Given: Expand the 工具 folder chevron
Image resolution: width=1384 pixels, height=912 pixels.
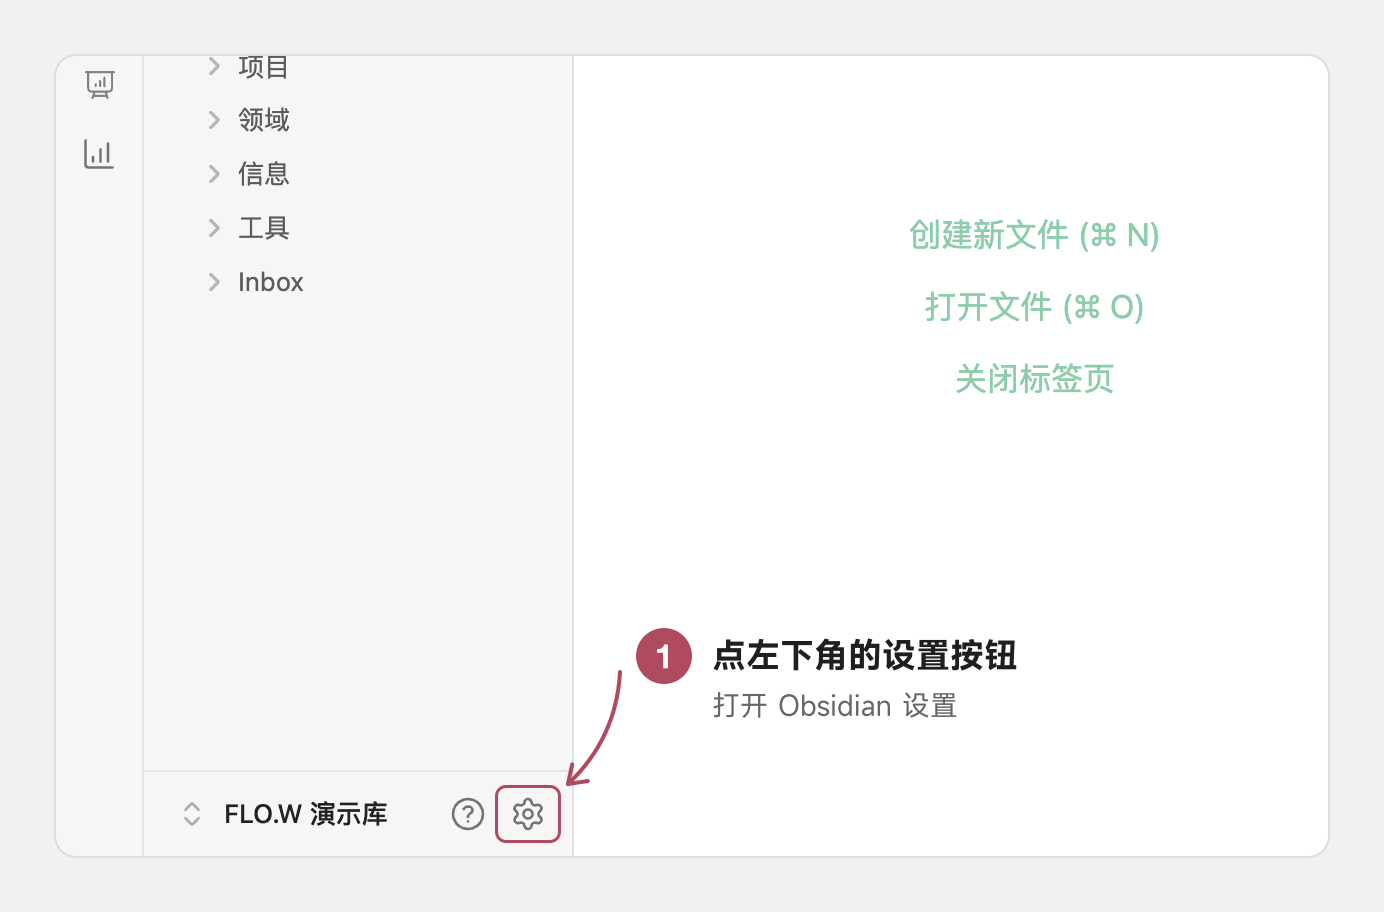Looking at the screenshot, I should 214,228.
